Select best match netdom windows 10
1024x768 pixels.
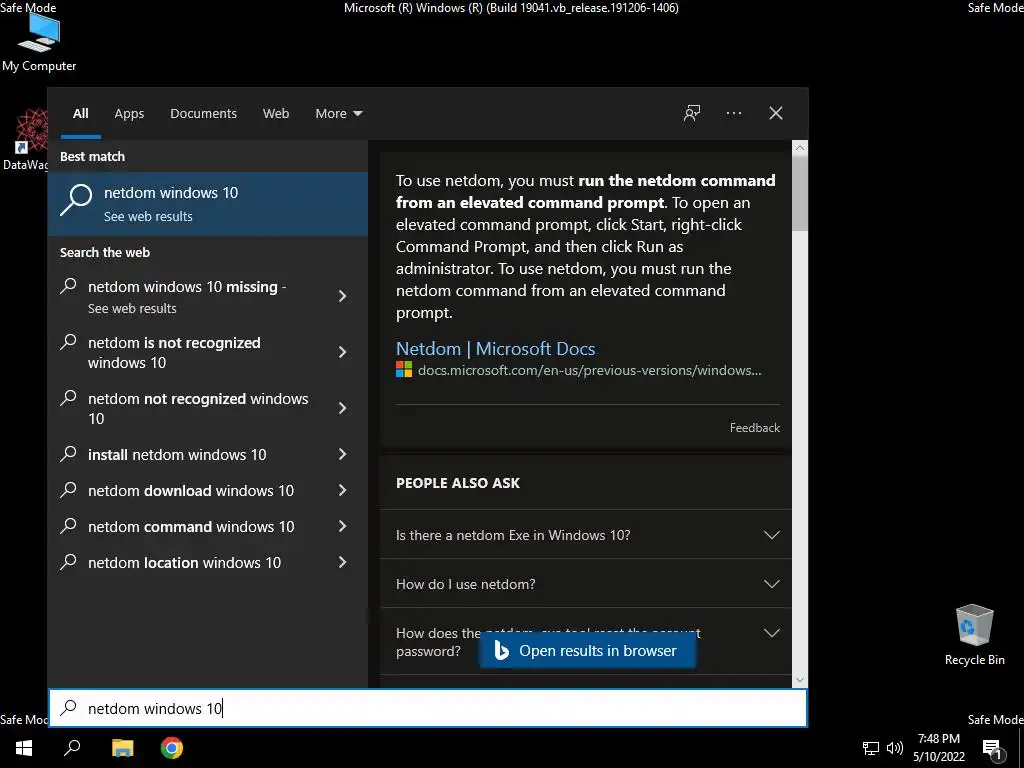(x=208, y=204)
